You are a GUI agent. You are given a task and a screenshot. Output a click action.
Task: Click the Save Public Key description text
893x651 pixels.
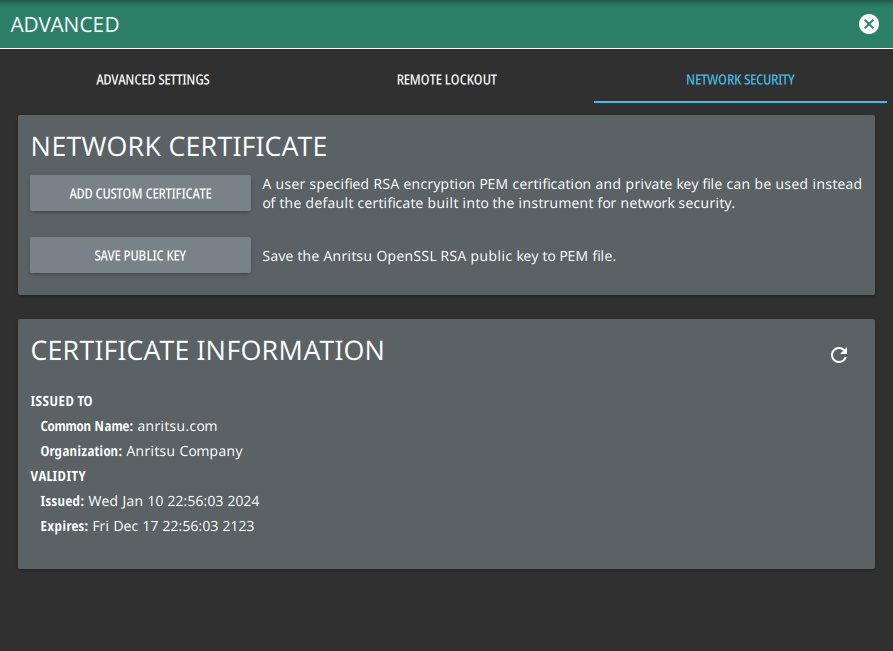point(439,256)
